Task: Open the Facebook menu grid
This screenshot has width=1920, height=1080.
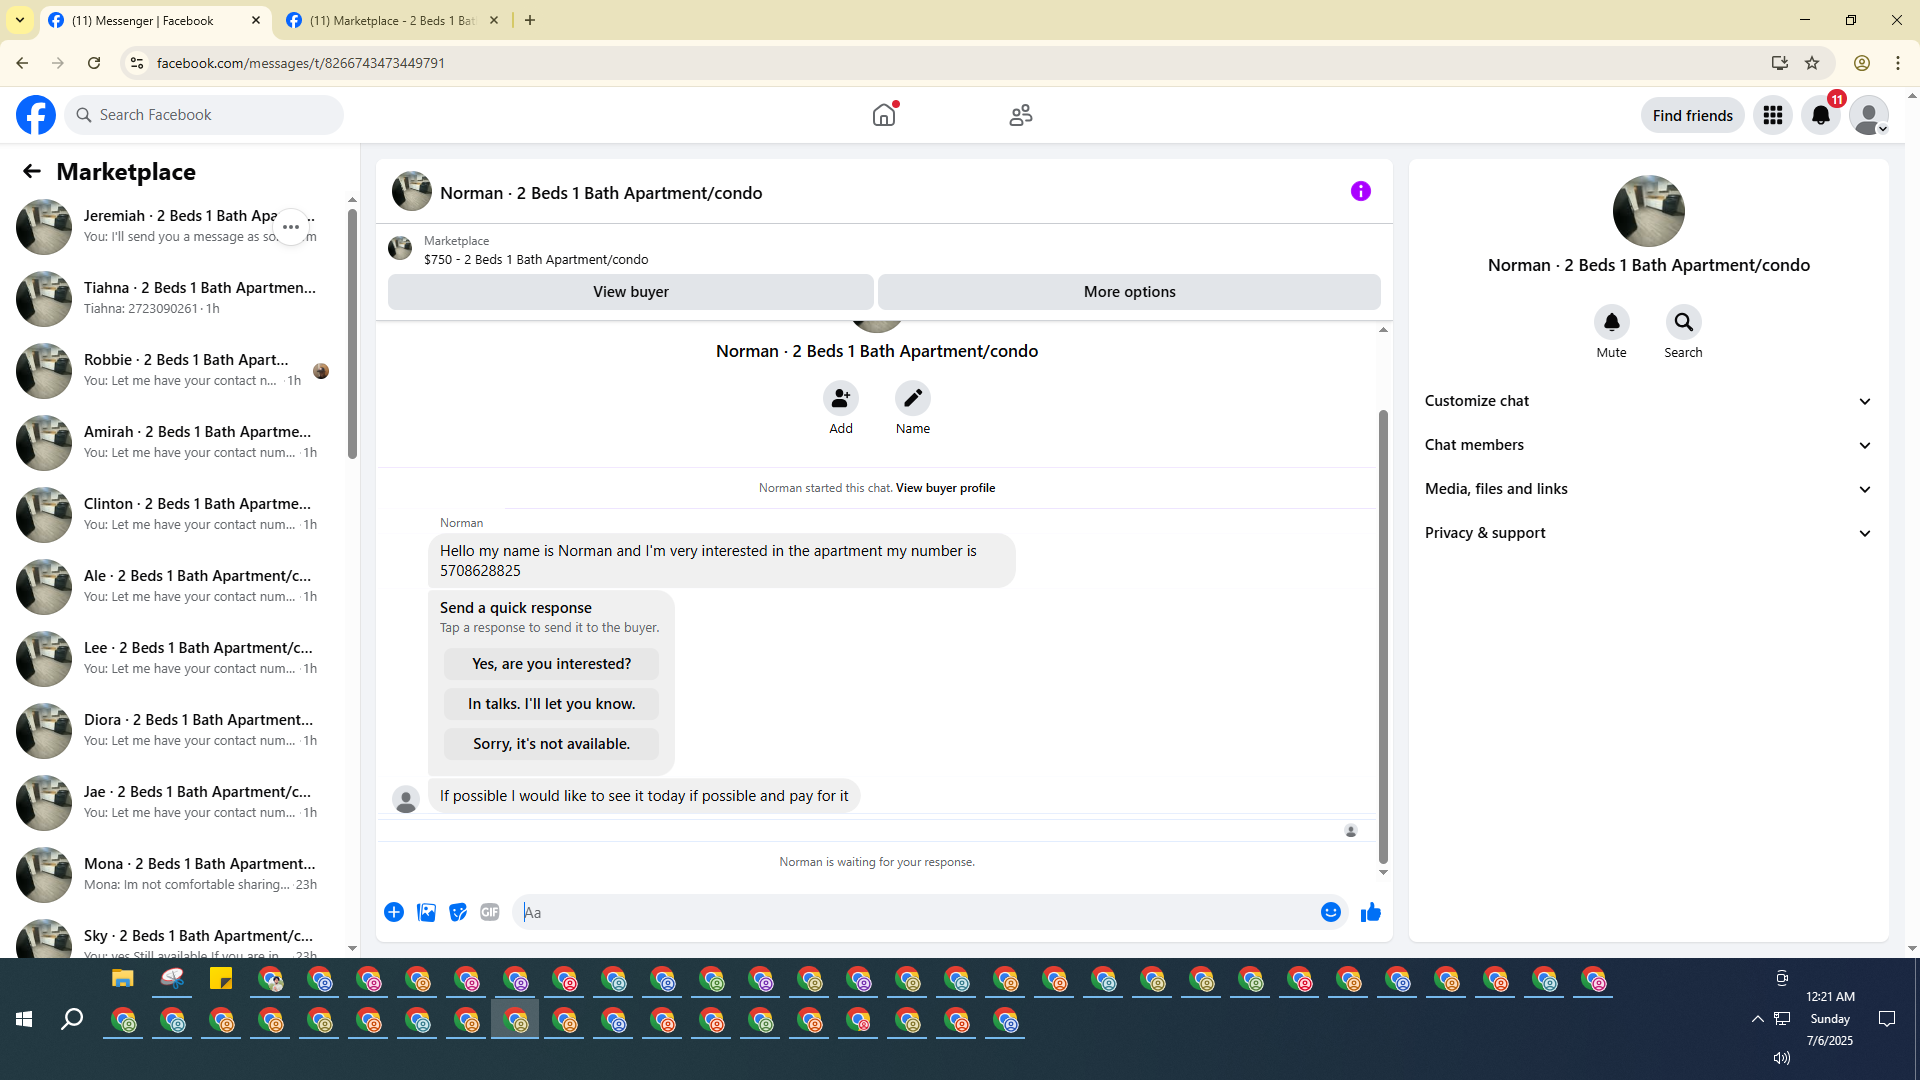Action: (x=1772, y=115)
